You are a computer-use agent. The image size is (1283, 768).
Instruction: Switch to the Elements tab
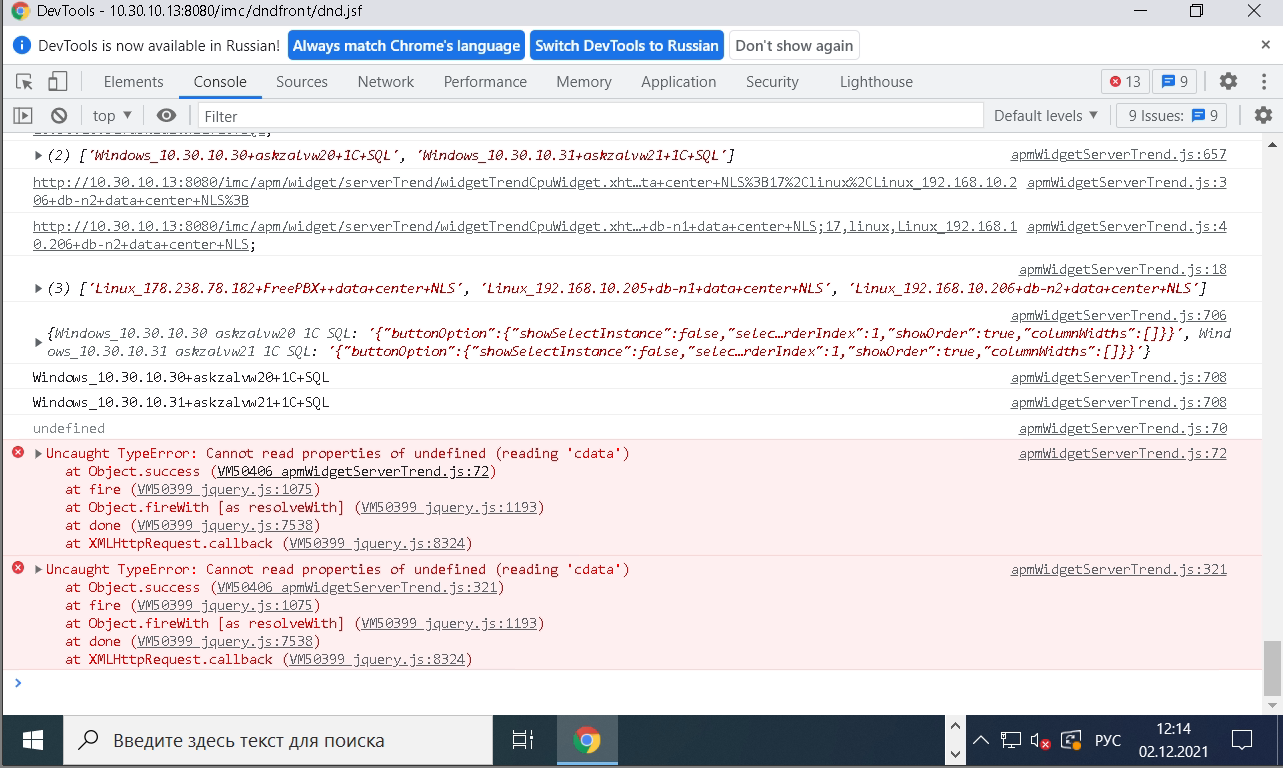[133, 82]
